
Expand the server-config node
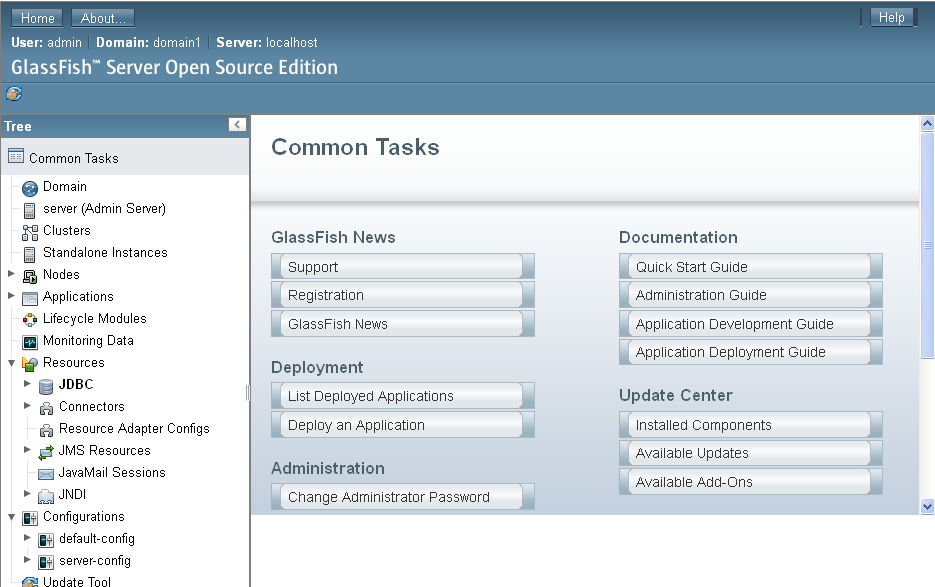click(x=27, y=559)
